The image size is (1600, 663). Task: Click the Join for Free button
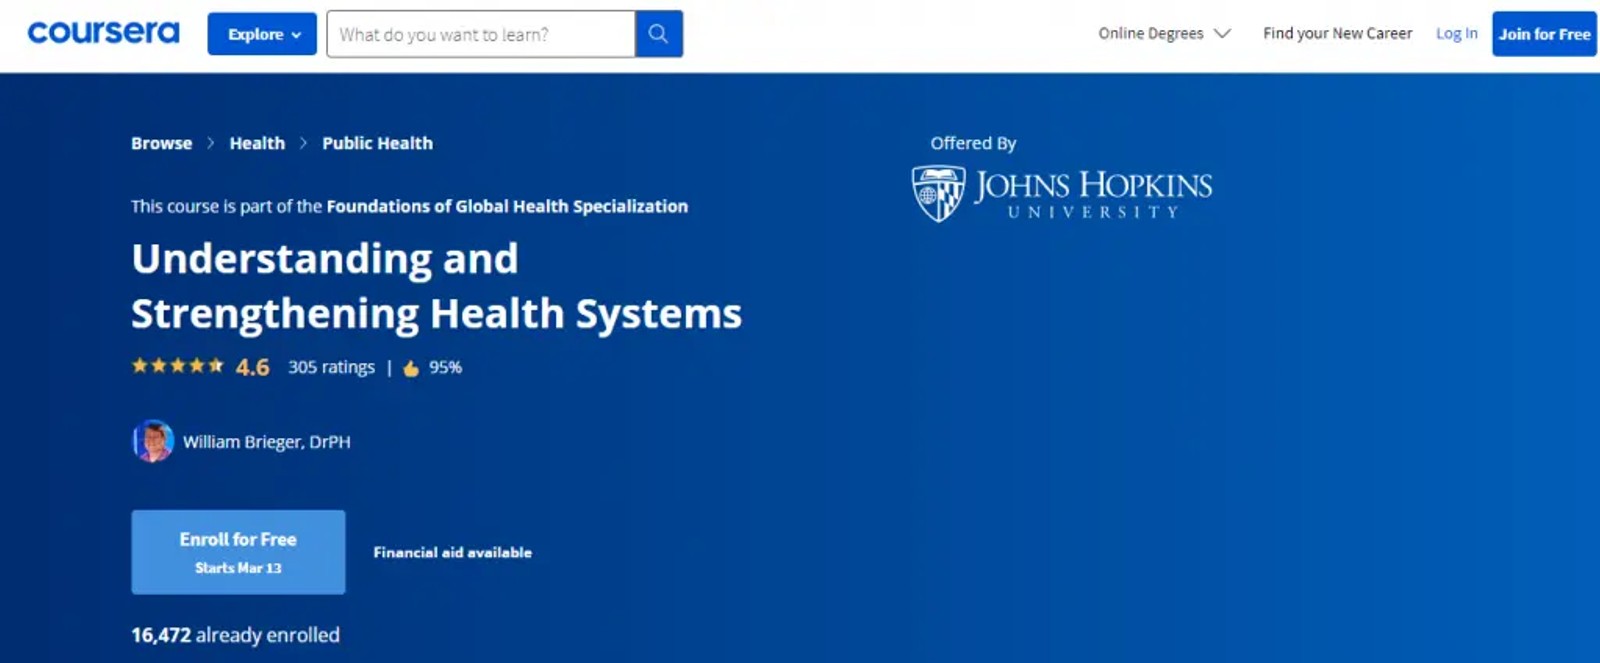pyautogui.click(x=1544, y=34)
